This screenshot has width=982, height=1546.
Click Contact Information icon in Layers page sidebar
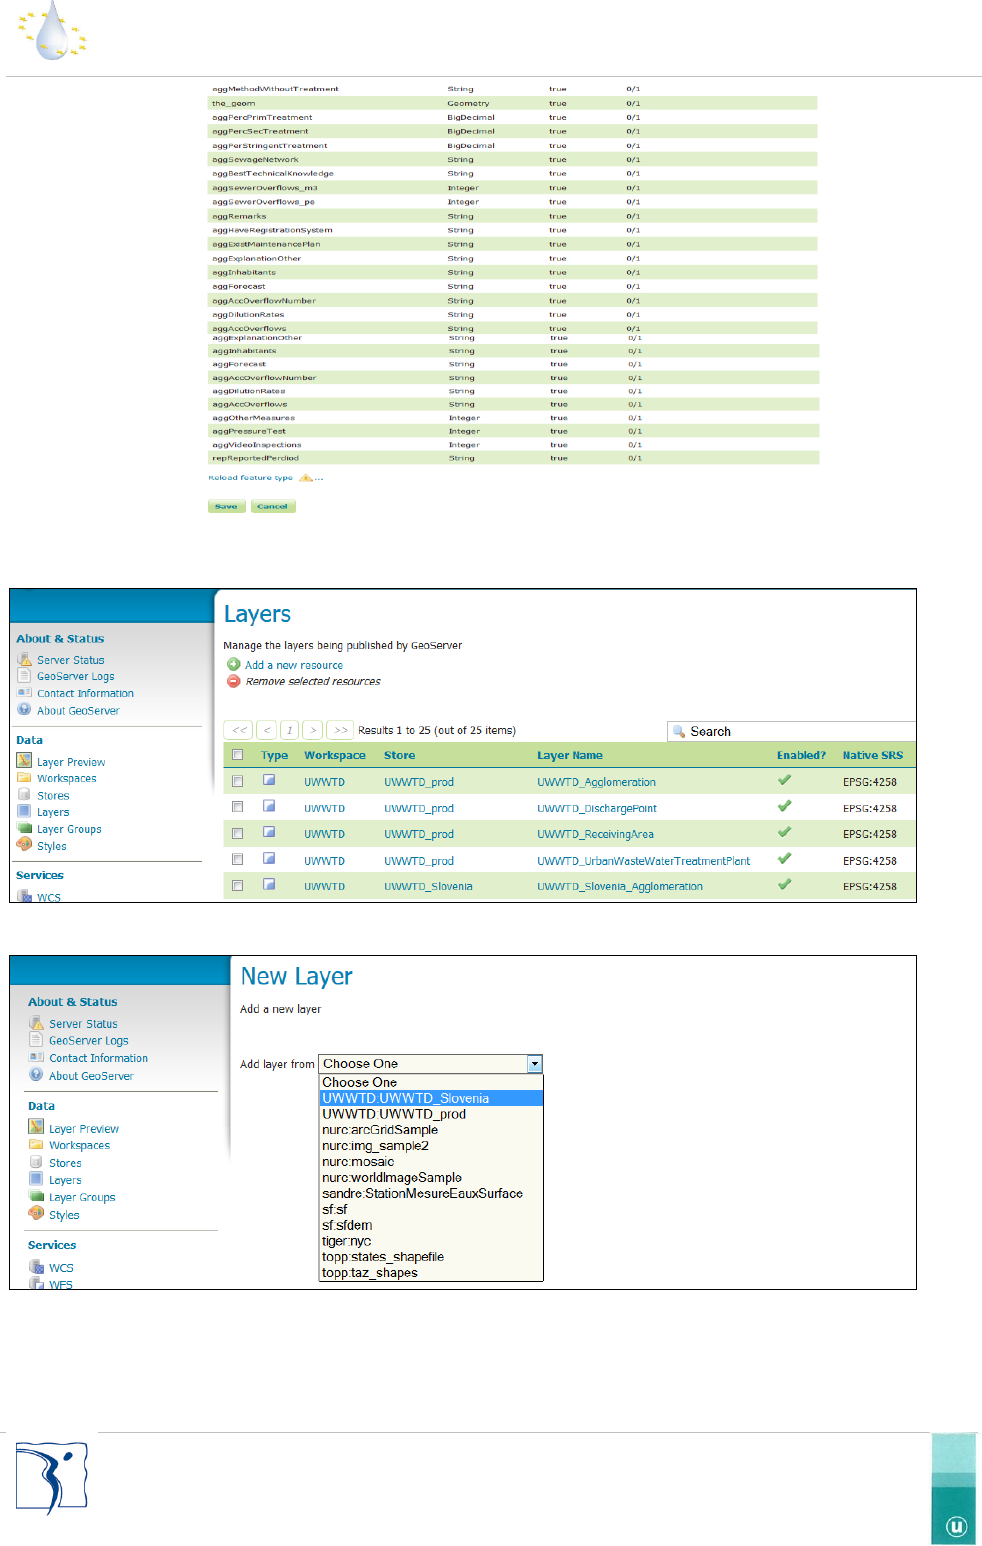(x=24, y=692)
